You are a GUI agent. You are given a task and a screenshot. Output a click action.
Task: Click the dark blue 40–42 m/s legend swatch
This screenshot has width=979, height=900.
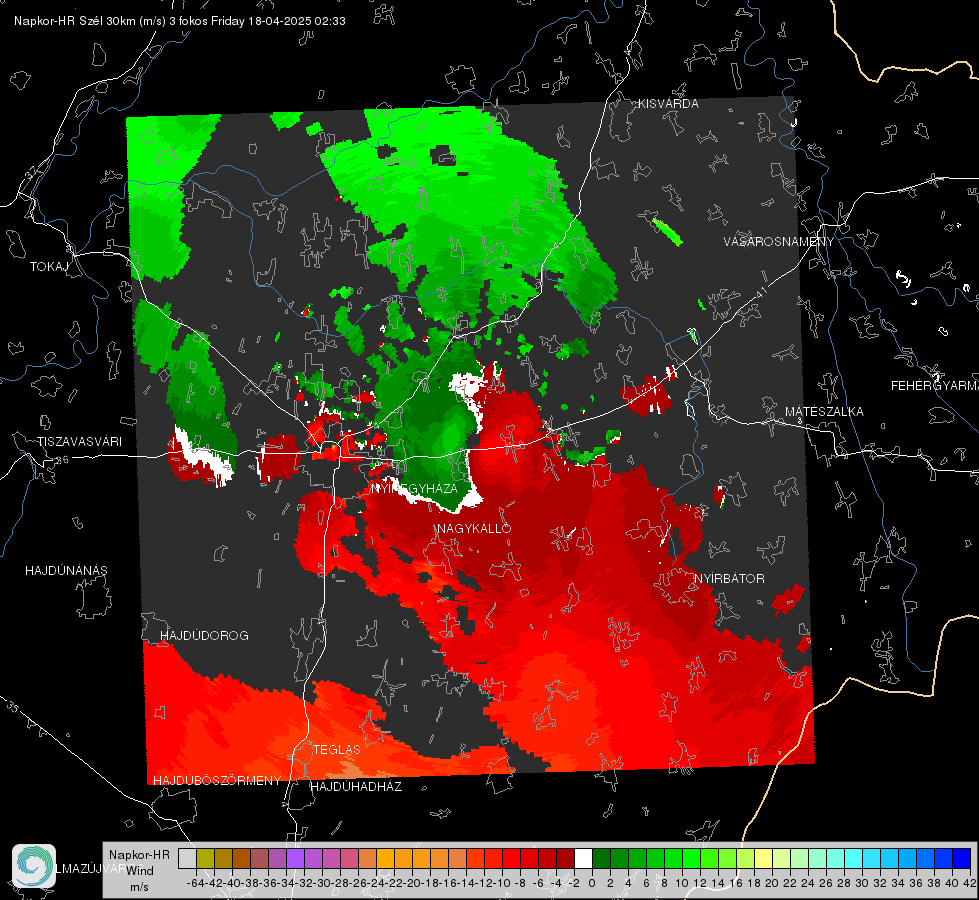pyautogui.click(x=962, y=859)
